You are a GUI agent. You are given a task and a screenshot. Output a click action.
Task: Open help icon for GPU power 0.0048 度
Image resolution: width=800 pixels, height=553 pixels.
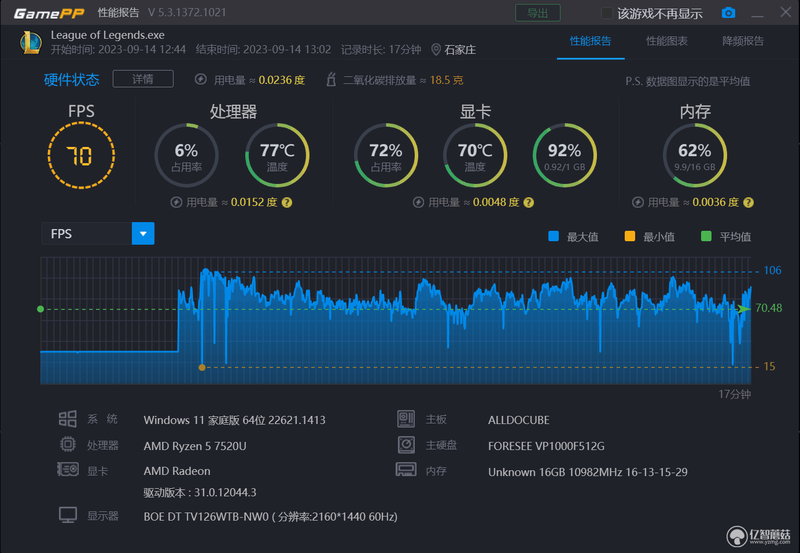click(x=529, y=203)
